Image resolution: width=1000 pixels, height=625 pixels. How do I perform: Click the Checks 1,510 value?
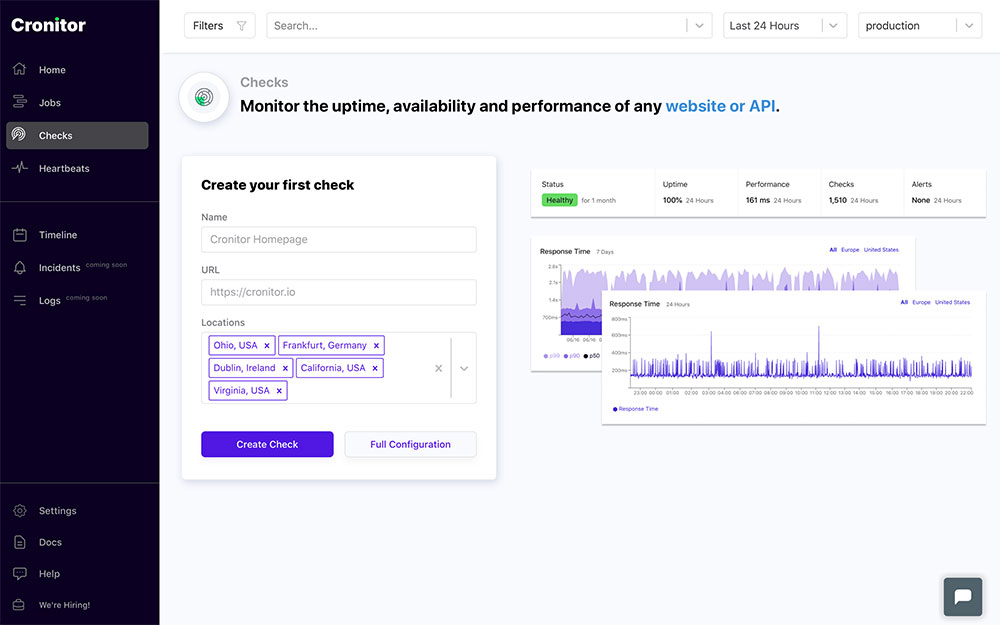837,200
